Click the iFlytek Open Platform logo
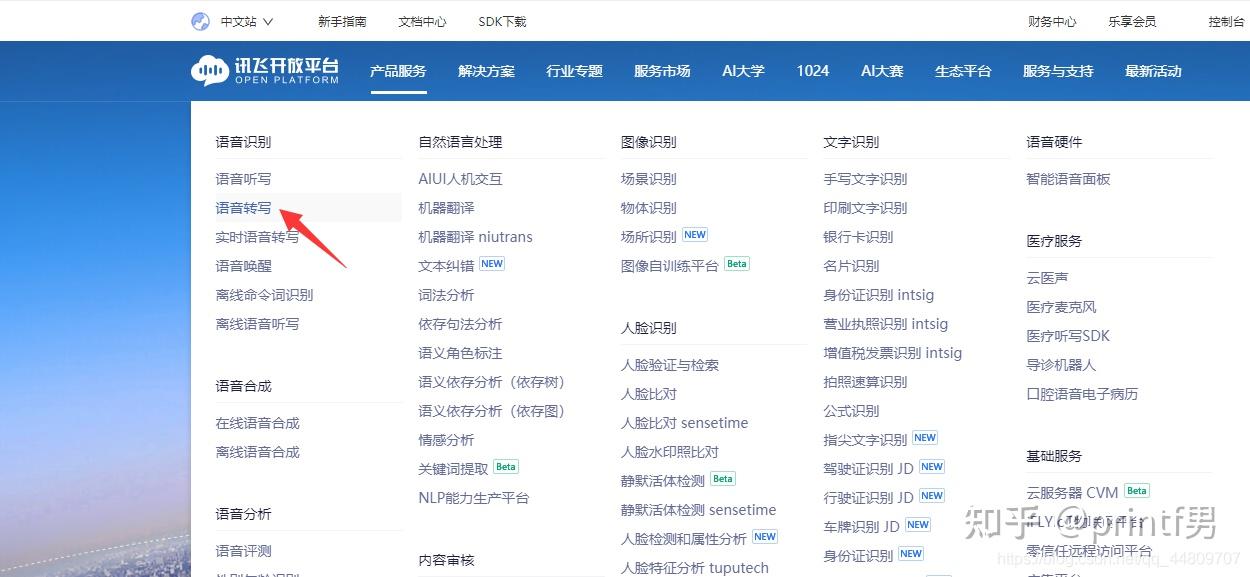The width and height of the screenshot is (1250, 577). tap(265, 71)
